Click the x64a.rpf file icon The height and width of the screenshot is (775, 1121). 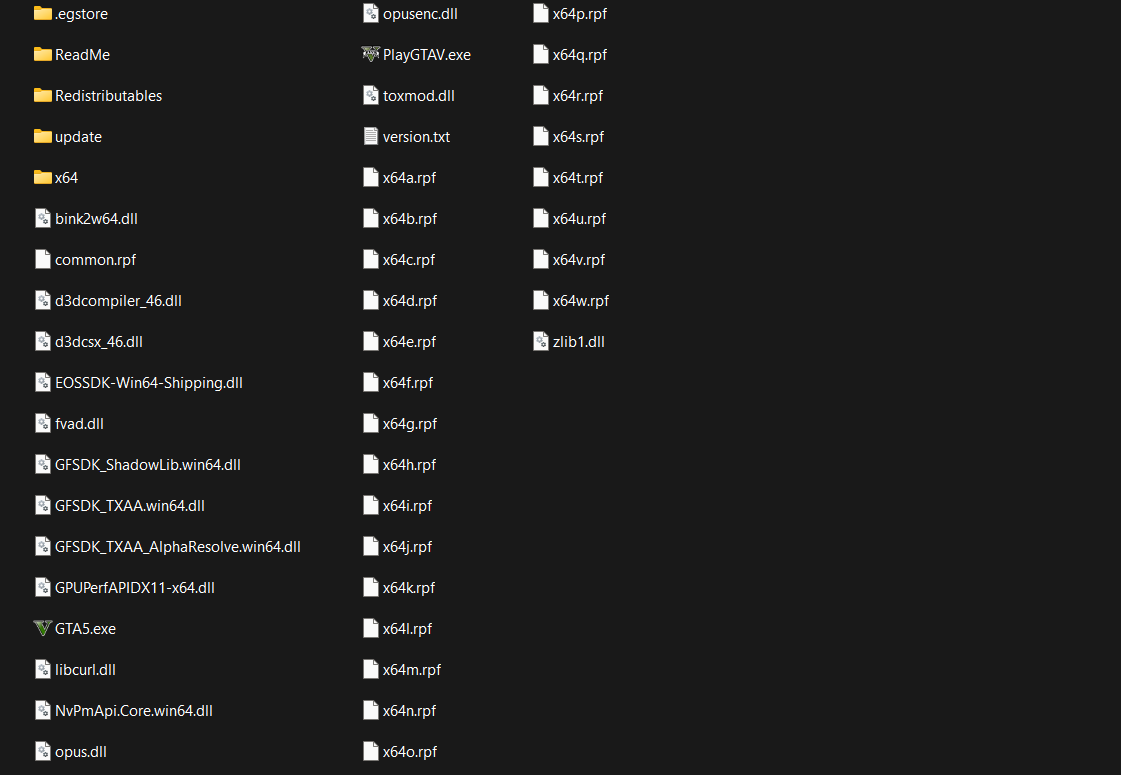pos(370,177)
